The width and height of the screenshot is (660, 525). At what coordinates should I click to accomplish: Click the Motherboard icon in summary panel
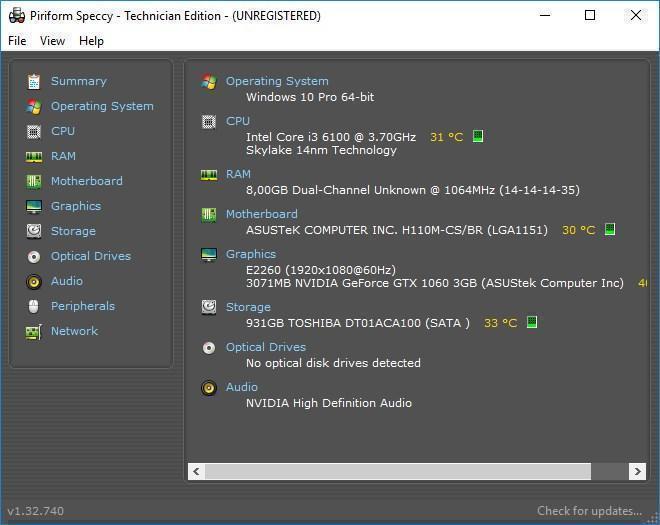(x=209, y=215)
